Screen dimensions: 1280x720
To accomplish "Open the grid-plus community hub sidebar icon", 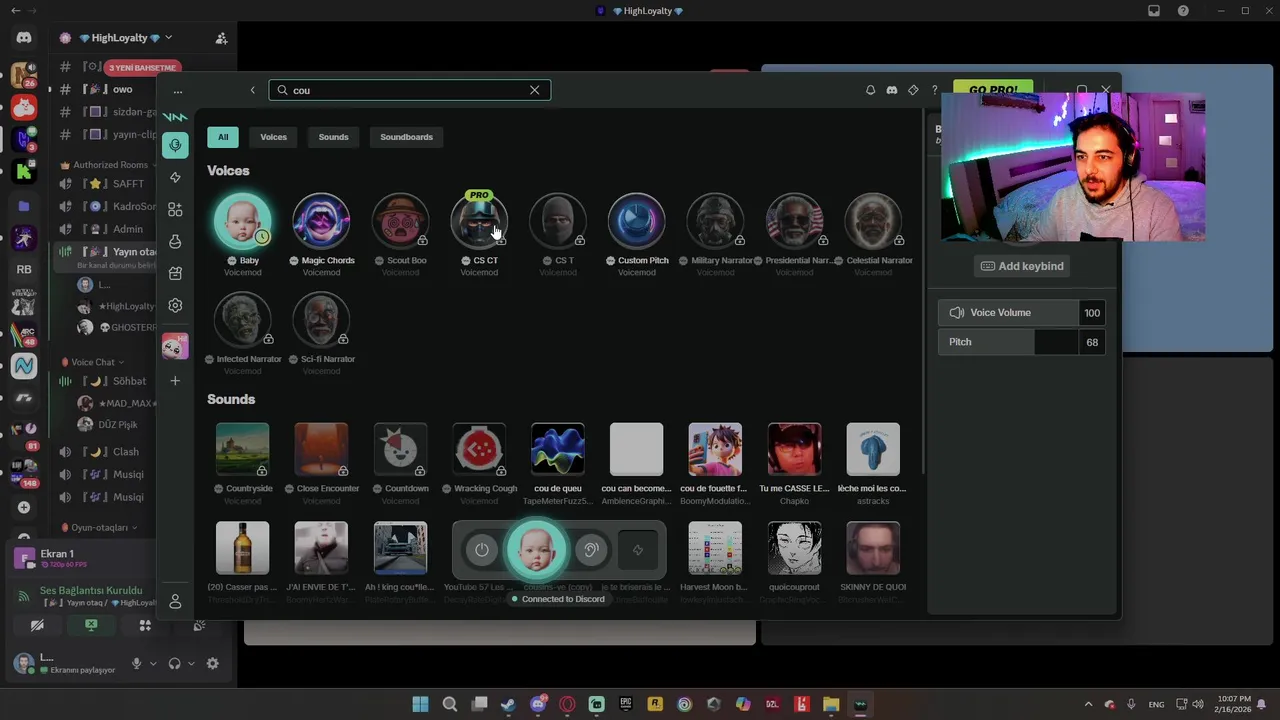I will (175, 209).
